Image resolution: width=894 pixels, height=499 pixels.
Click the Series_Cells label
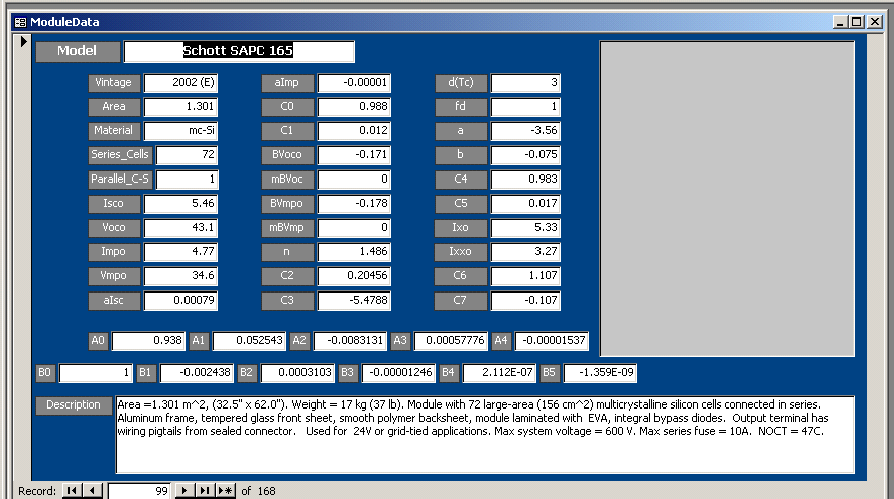[120, 155]
